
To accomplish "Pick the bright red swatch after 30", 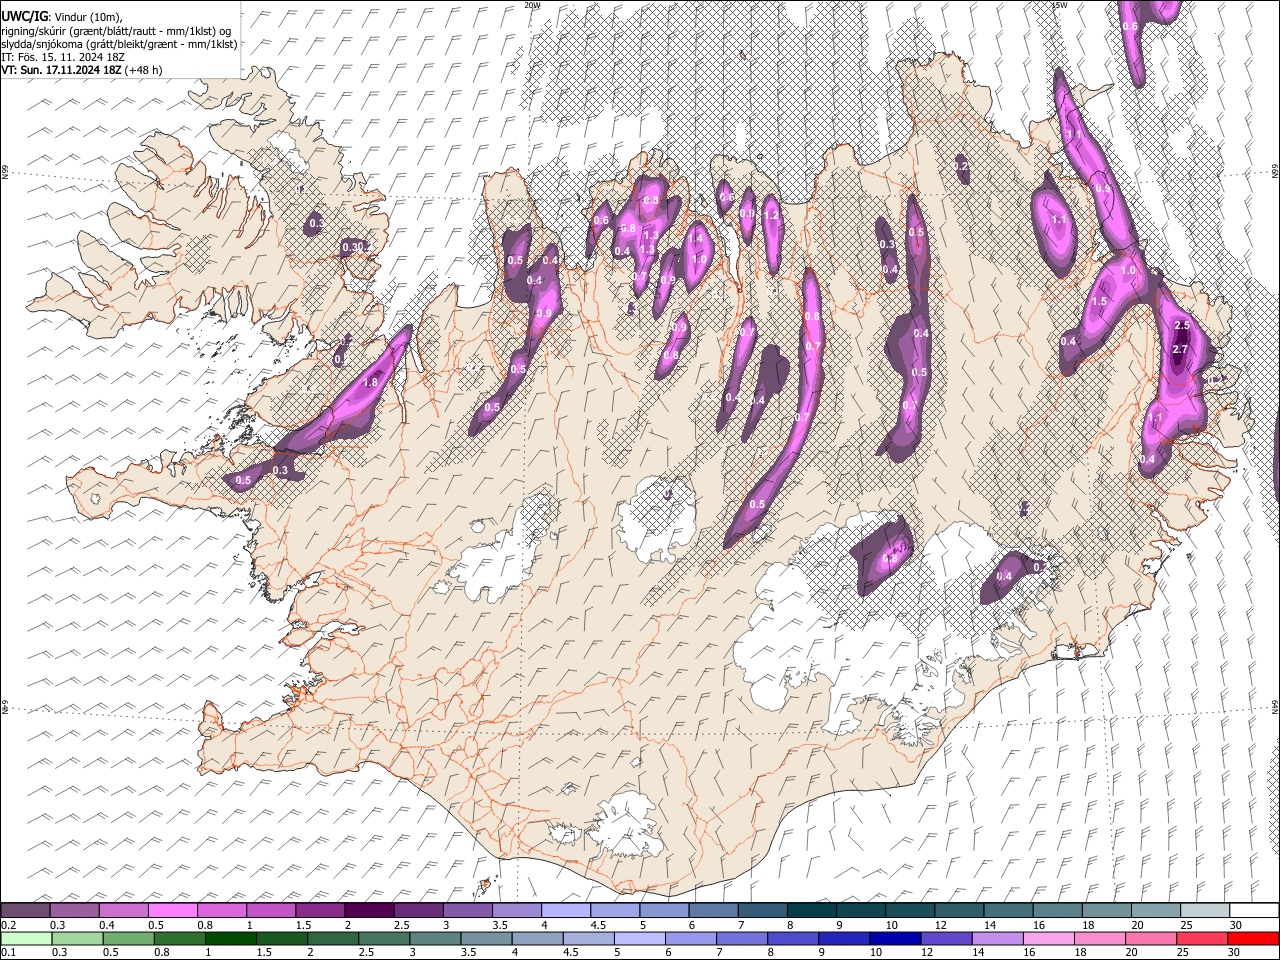I will pyautogui.click(x=1252, y=939).
